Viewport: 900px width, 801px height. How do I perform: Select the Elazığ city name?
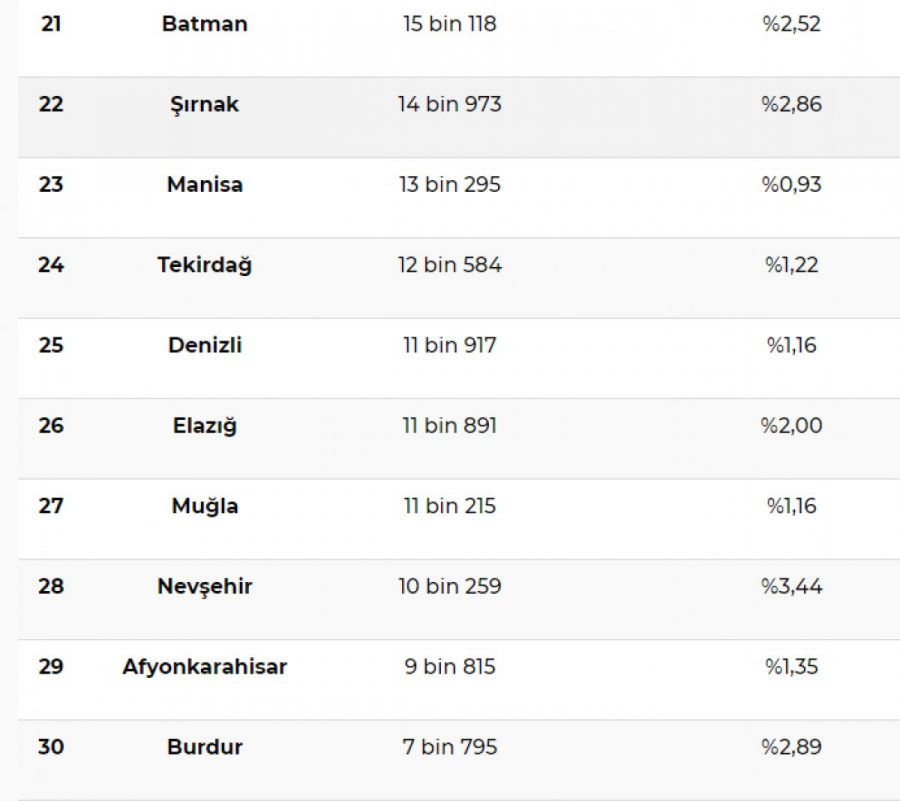coord(204,426)
